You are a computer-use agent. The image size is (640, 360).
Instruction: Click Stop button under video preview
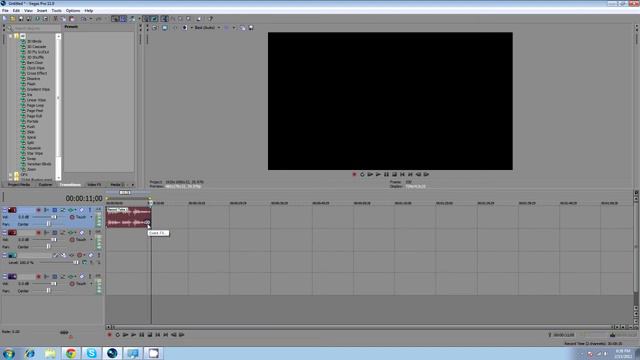(394, 174)
